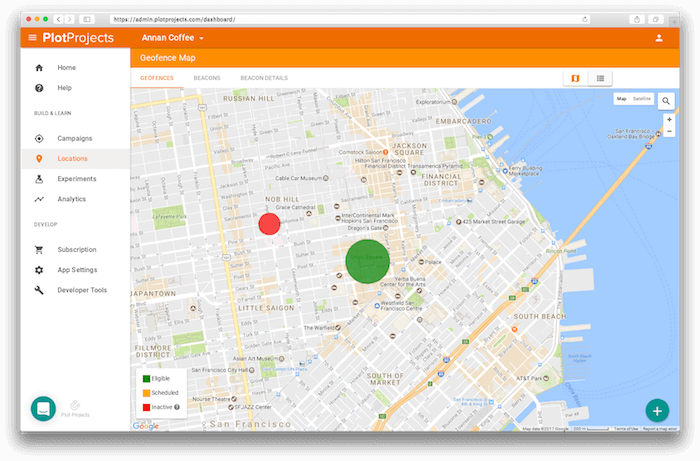Open Campaigns in sidebar

tap(75, 138)
